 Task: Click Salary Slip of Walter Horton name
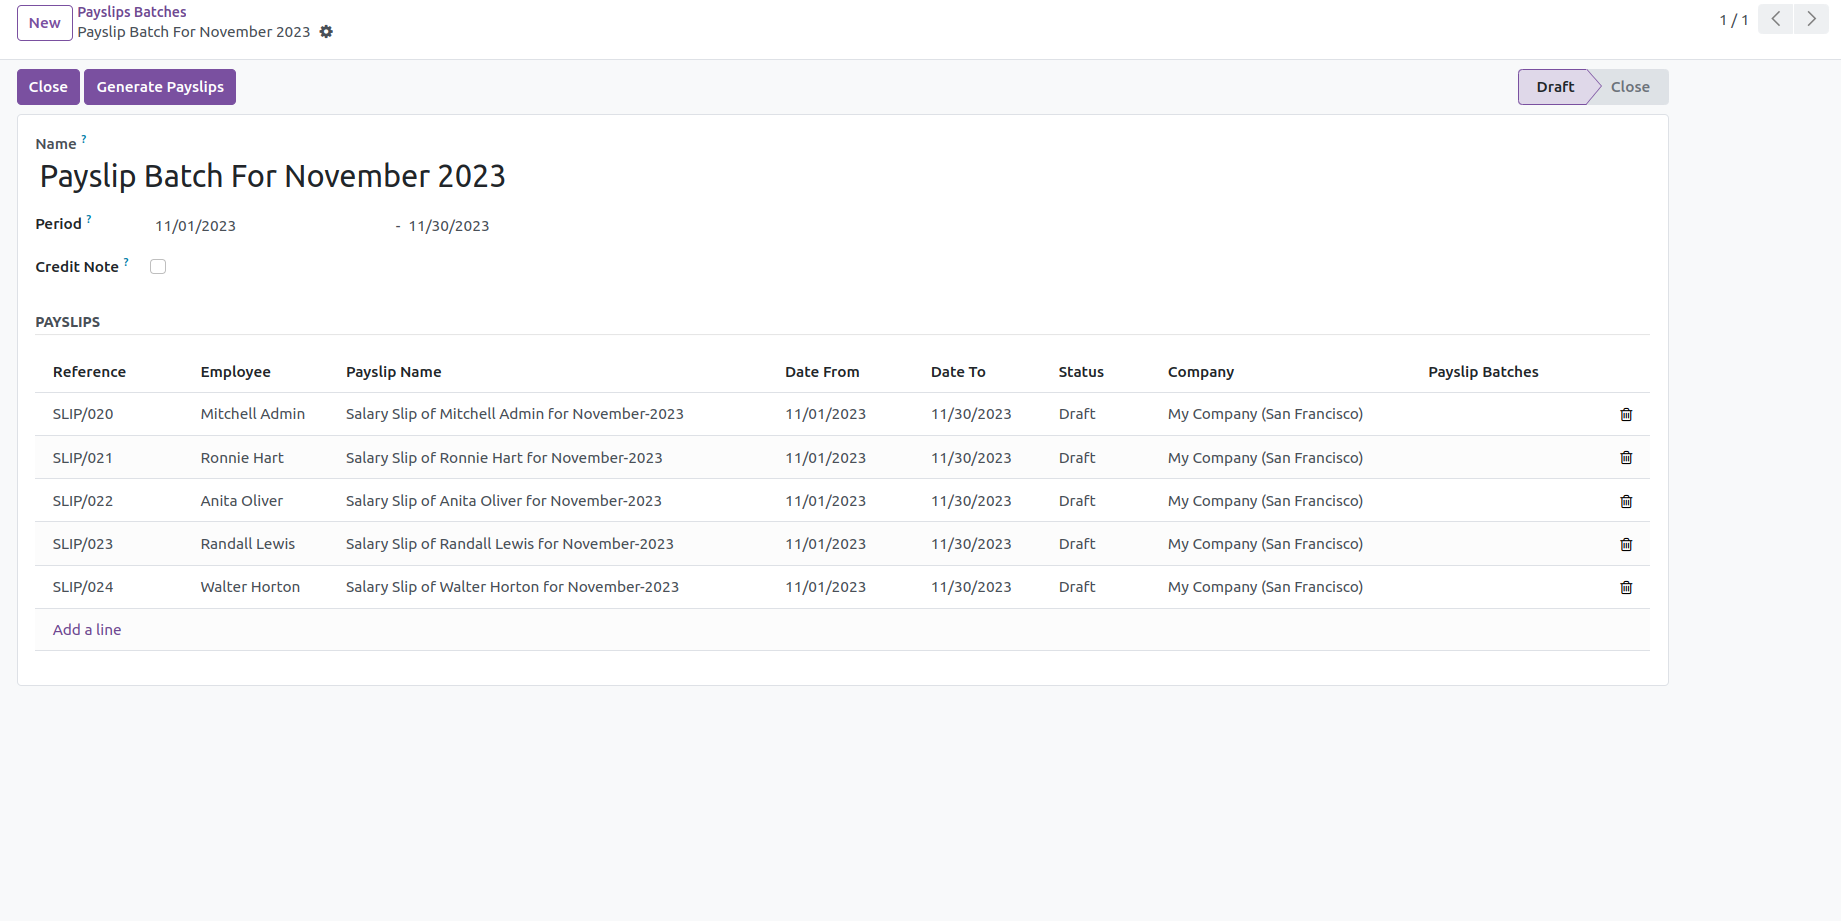(x=512, y=587)
